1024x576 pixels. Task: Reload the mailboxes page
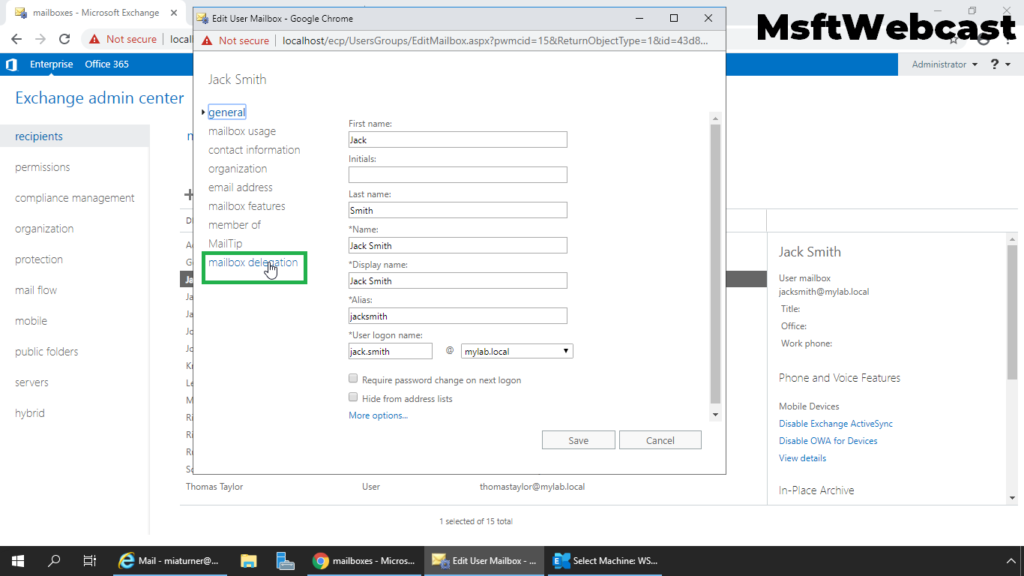64,39
